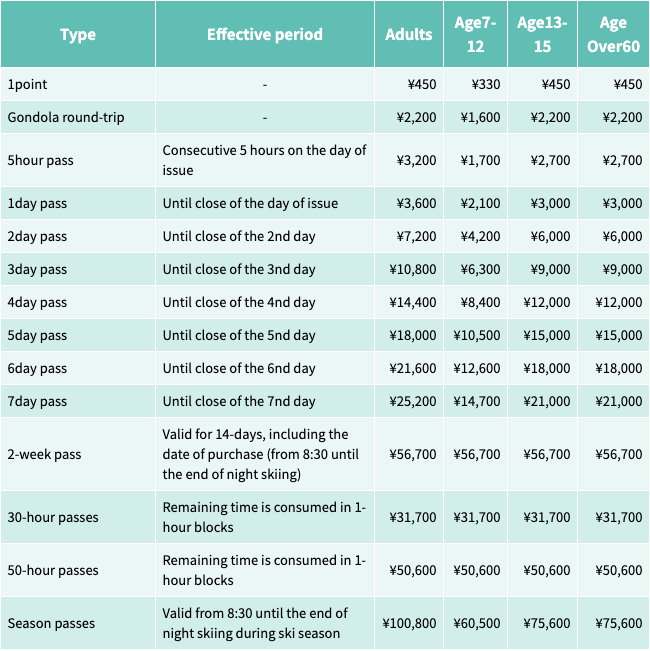
Task: Select the Age7-12 column header
Action: (476, 34)
